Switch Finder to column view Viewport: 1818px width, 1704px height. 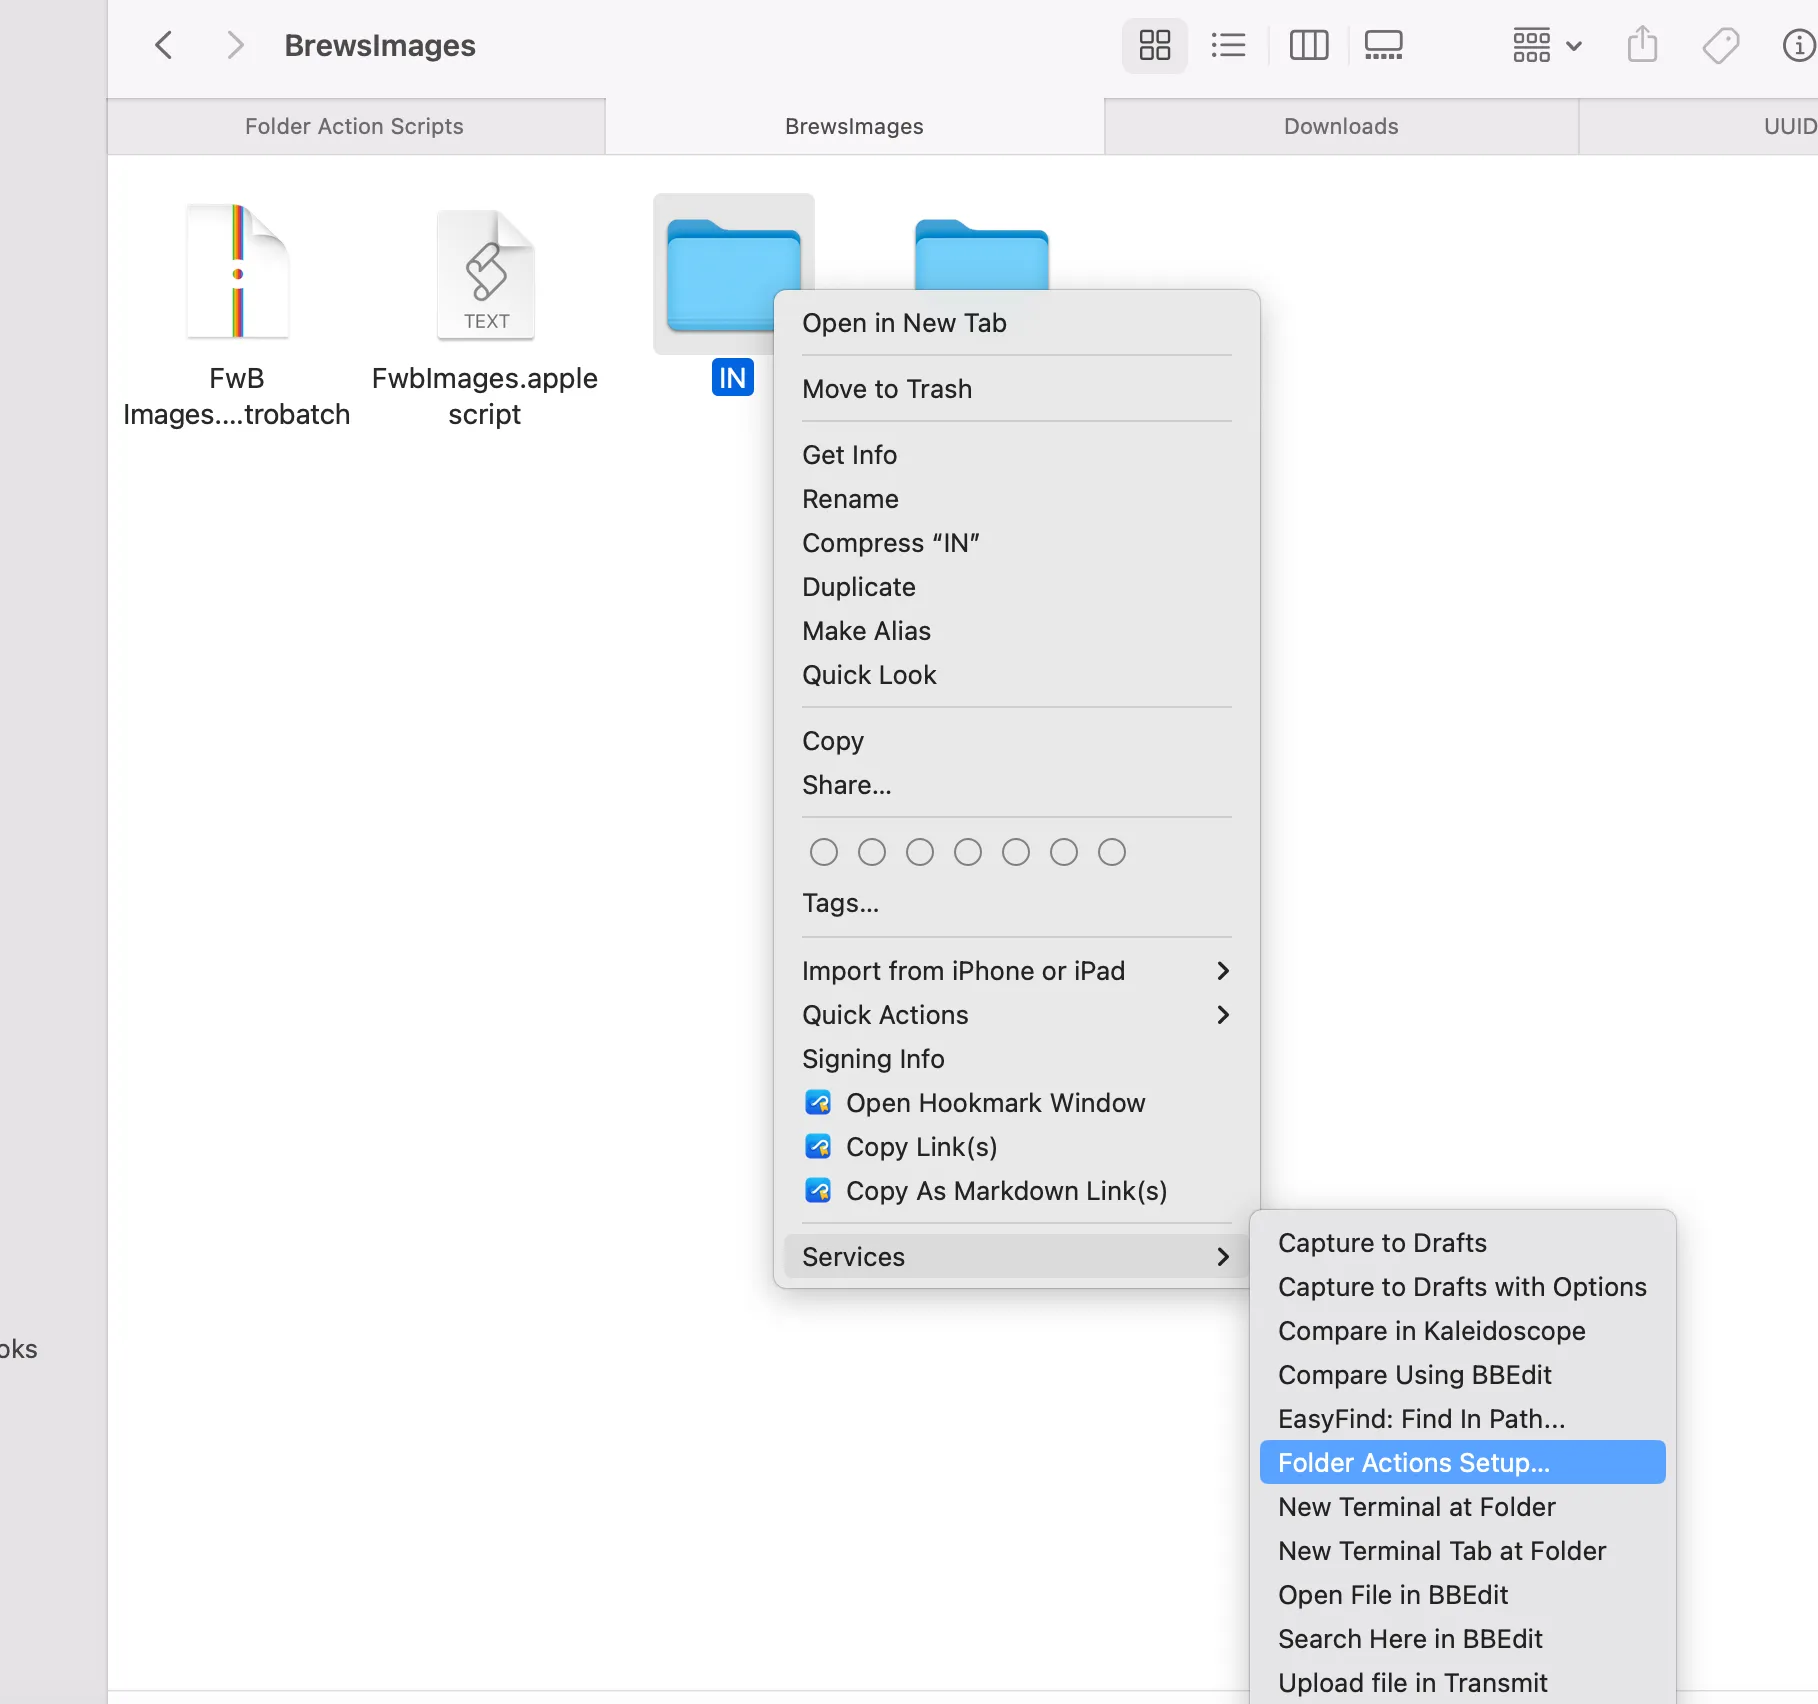[1308, 45]
